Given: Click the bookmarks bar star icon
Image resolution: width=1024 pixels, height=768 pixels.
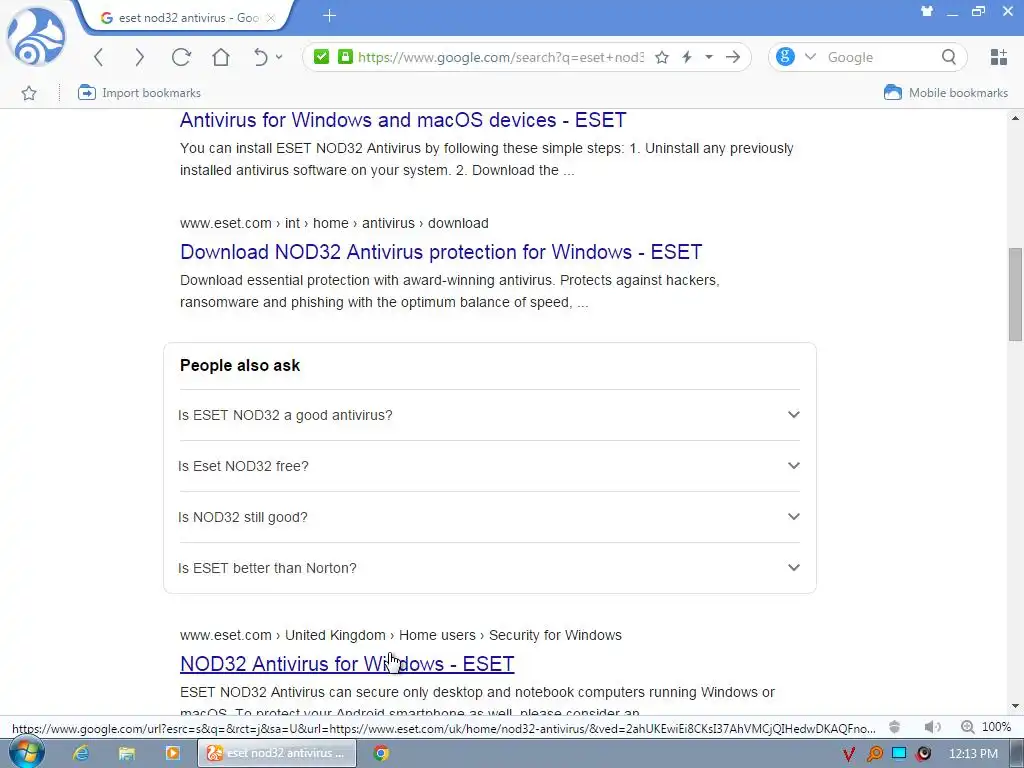Looking at the screenshot, I should [x=29, y=93].
